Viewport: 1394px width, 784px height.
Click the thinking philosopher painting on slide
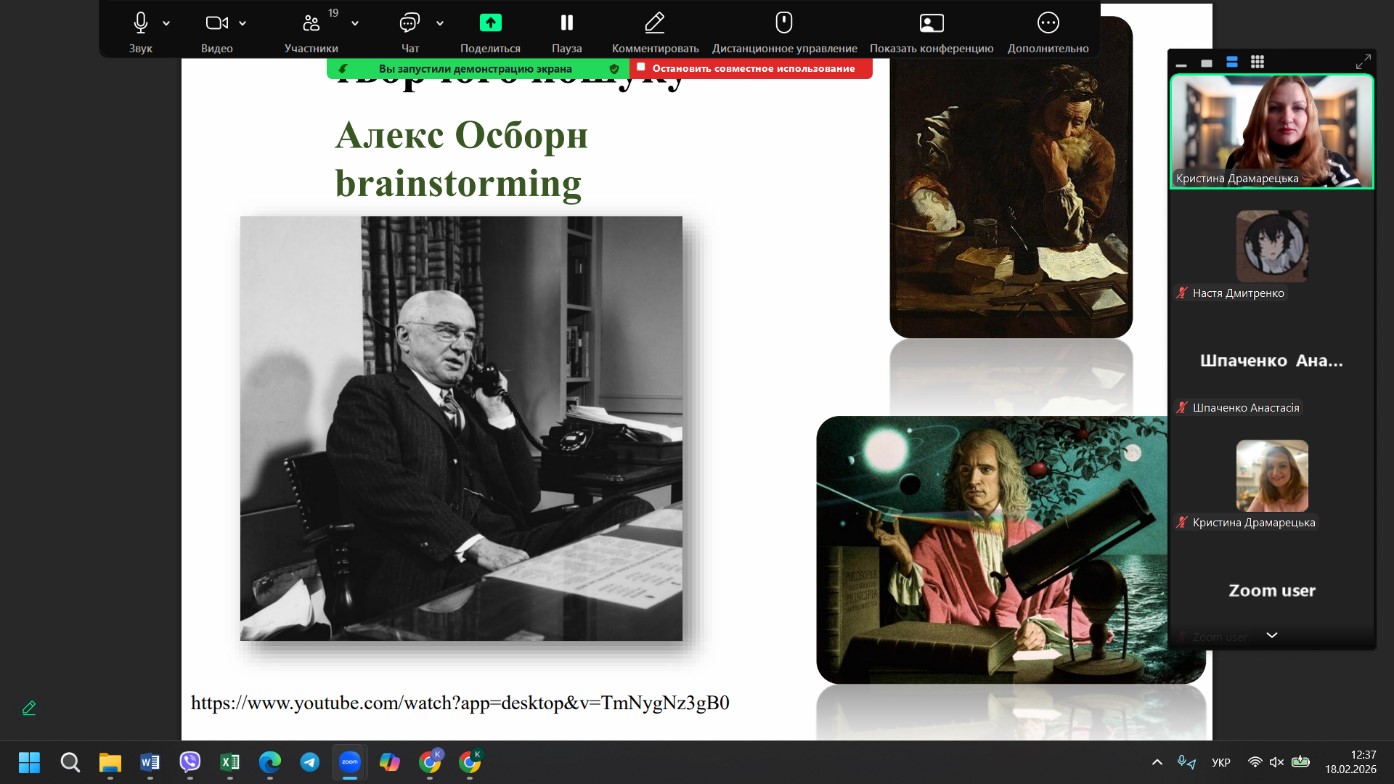click(x=1011, y=177)
